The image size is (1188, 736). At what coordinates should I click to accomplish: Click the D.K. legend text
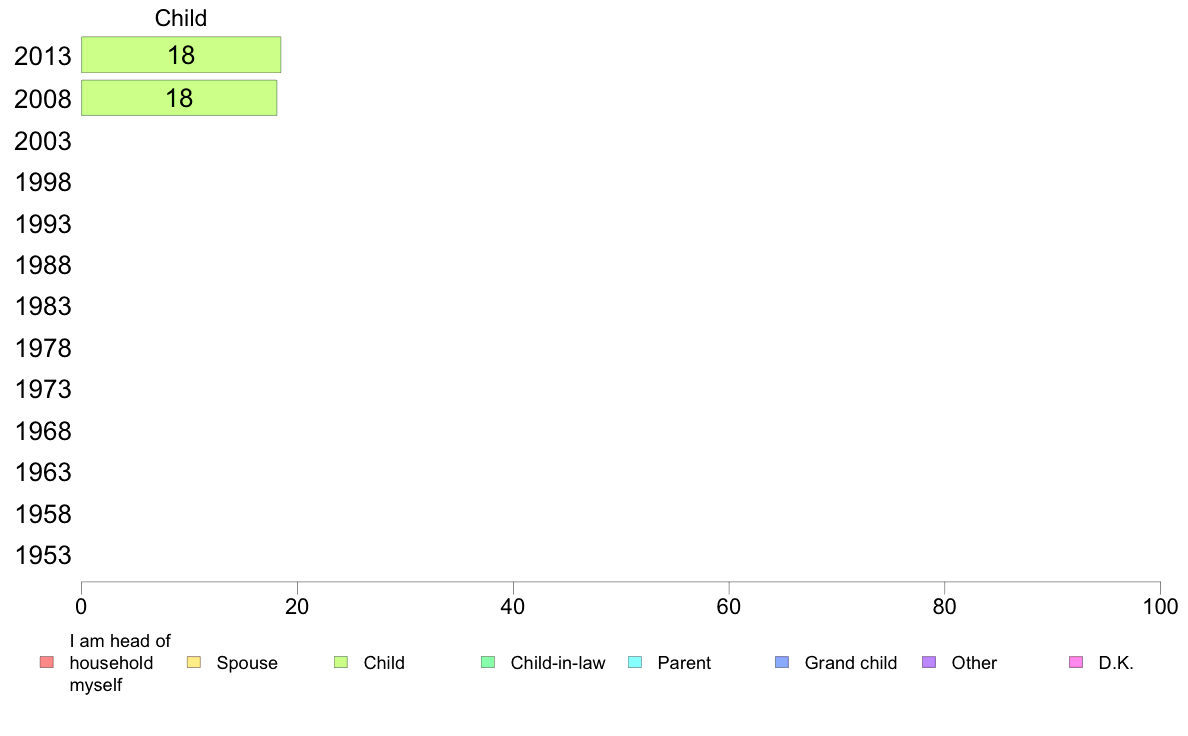point(1116,663)
